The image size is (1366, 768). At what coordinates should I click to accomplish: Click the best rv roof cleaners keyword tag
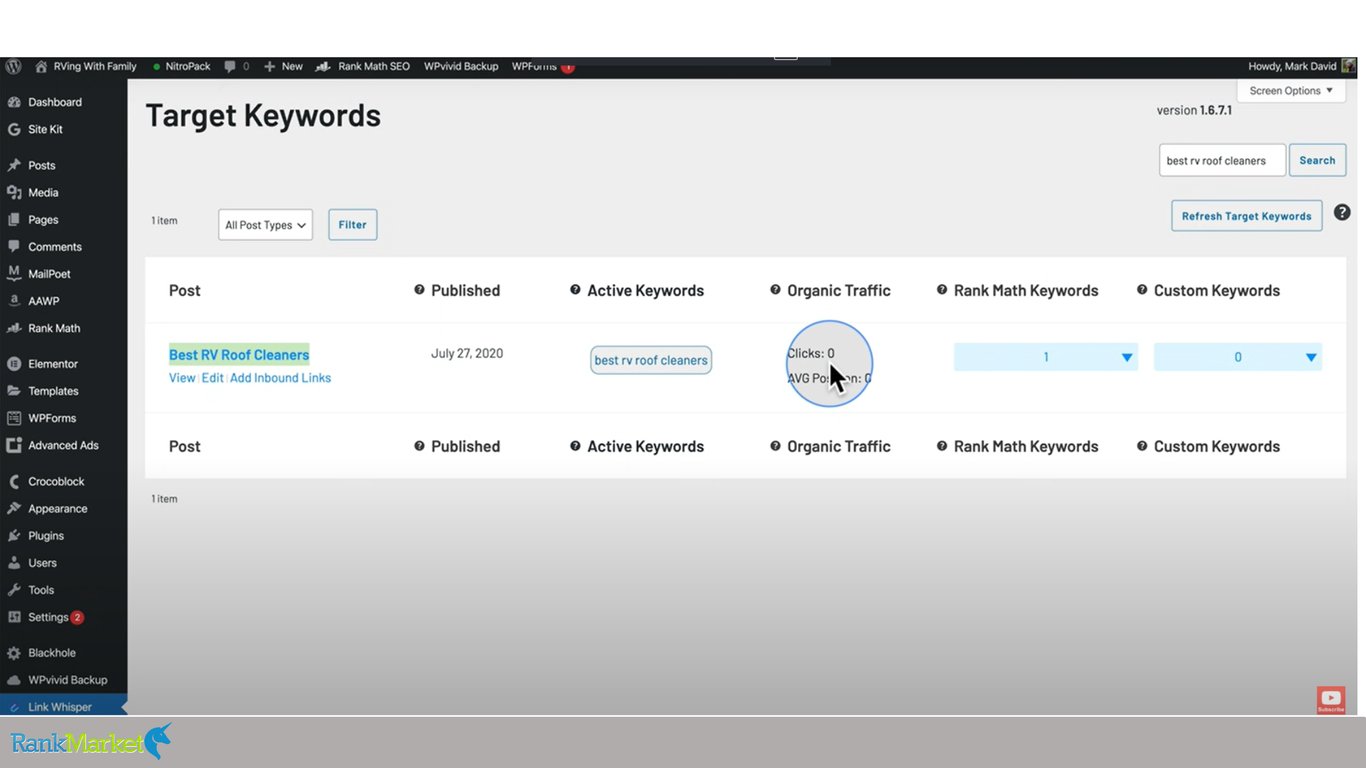[x=651, y=360]
